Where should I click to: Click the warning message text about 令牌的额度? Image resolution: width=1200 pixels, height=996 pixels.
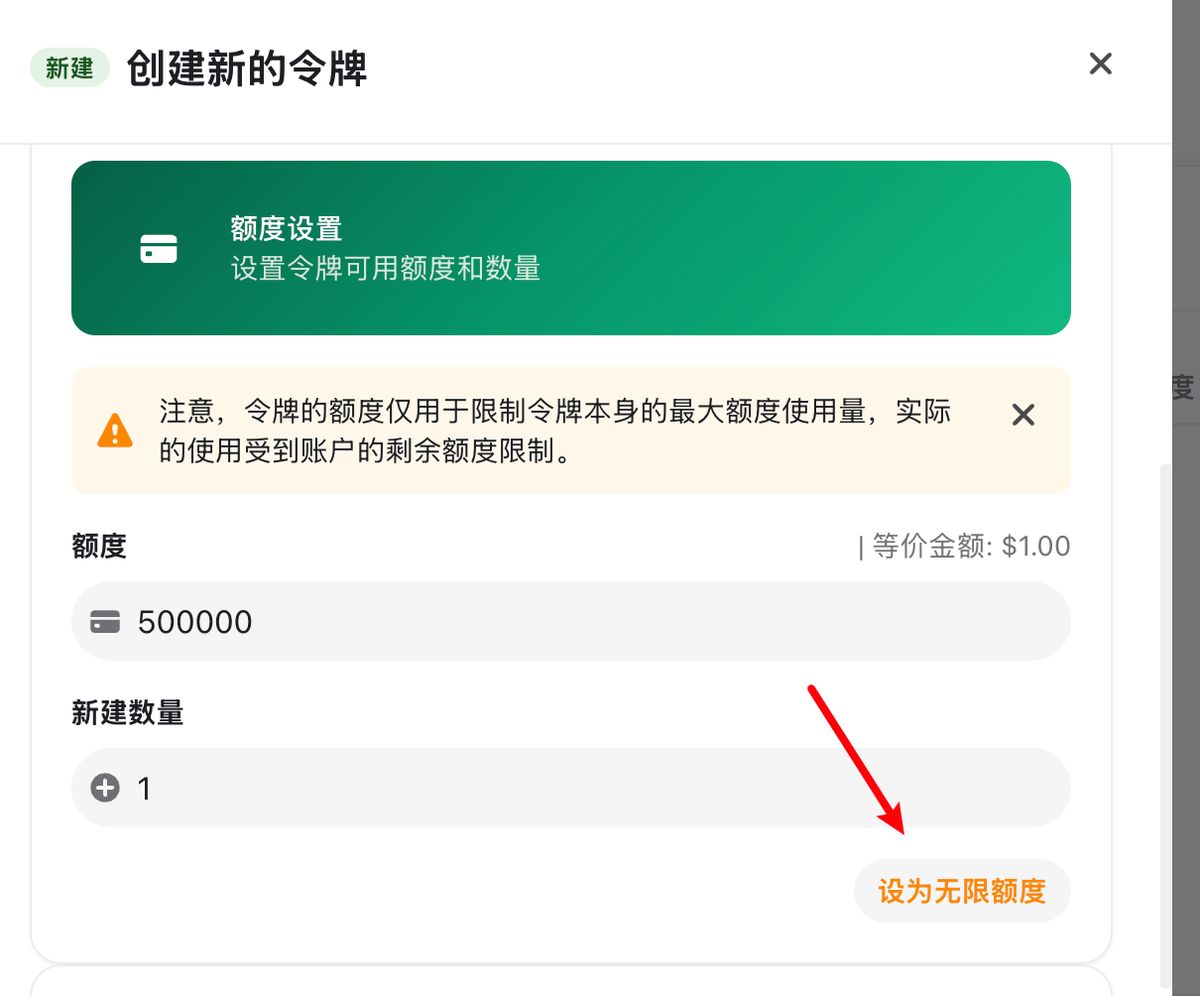[x=555, y=431]
